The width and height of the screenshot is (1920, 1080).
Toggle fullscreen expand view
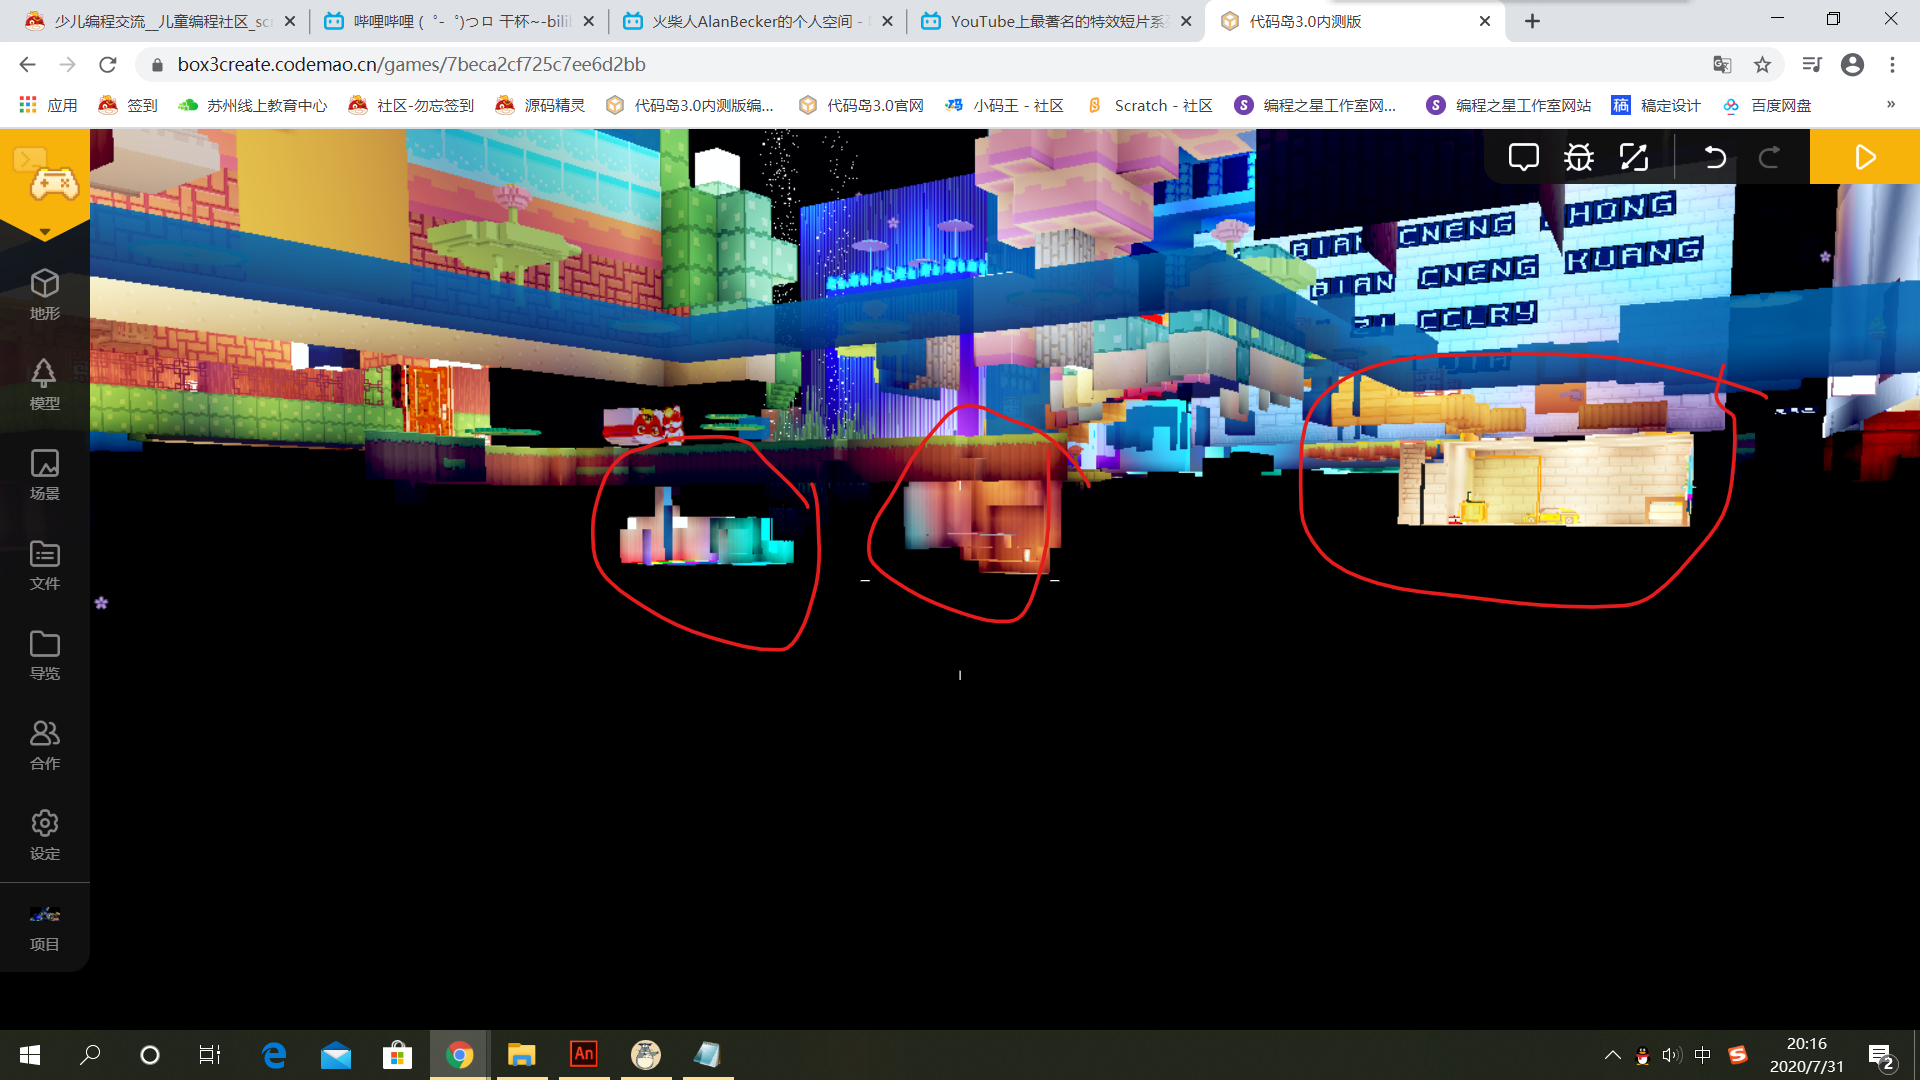click(x=1634, y=157)
